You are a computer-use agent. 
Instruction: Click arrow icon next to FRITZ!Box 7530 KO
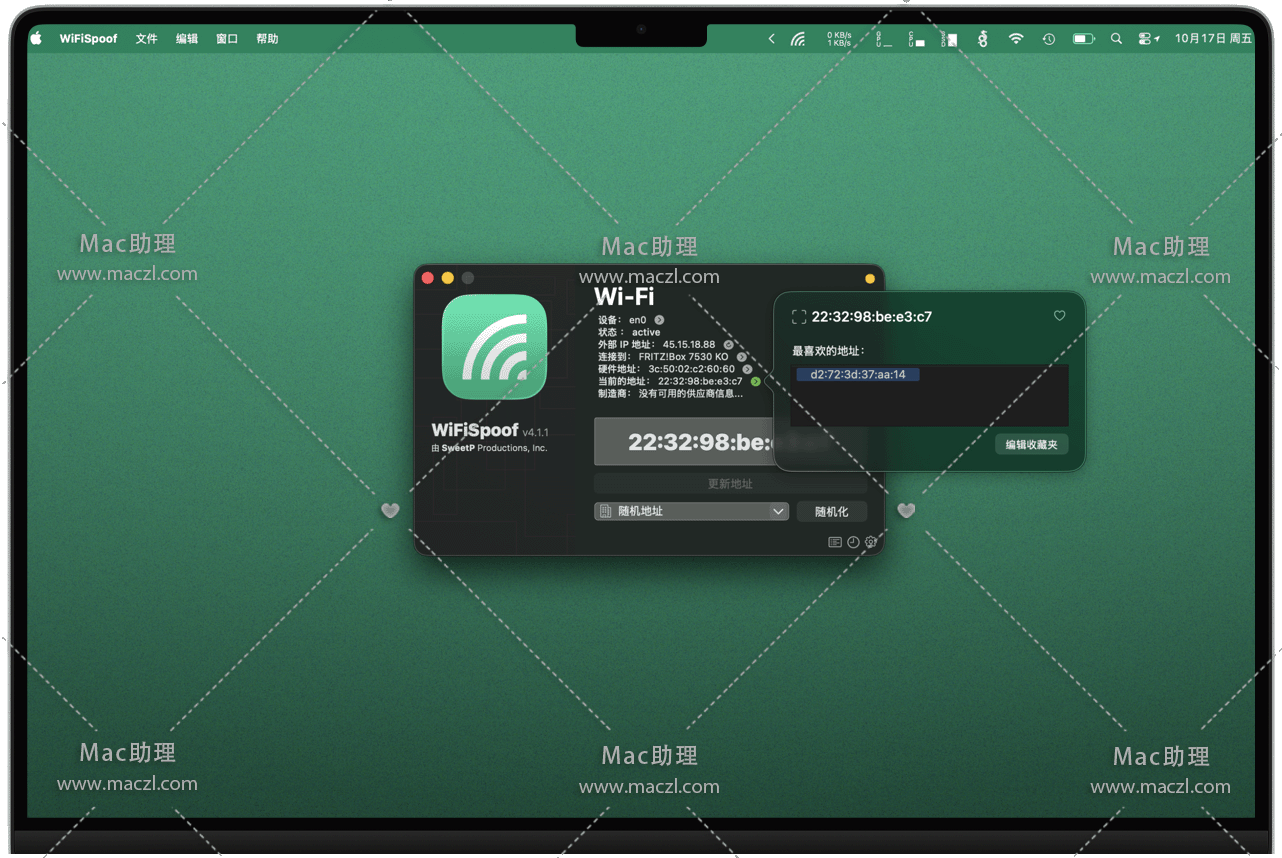(x=741, y=357)
